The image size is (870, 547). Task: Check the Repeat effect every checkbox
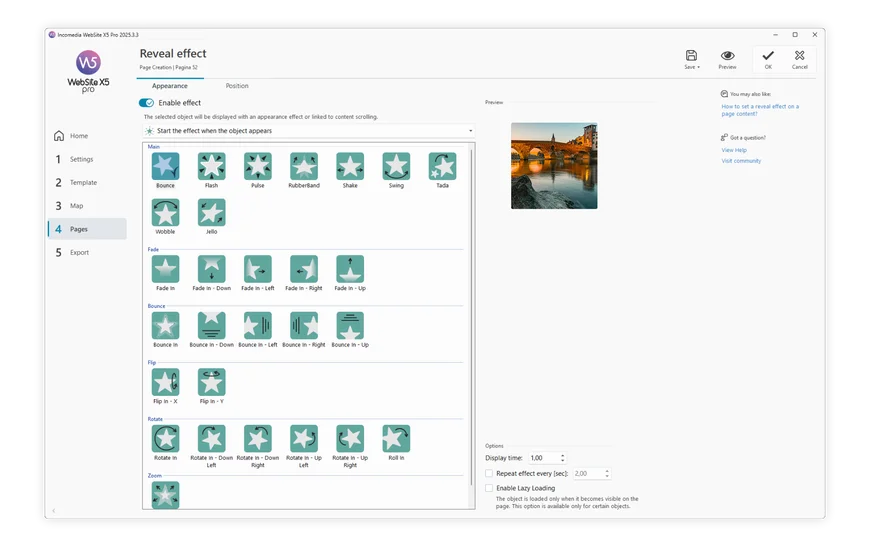click(x=489, y=473)
